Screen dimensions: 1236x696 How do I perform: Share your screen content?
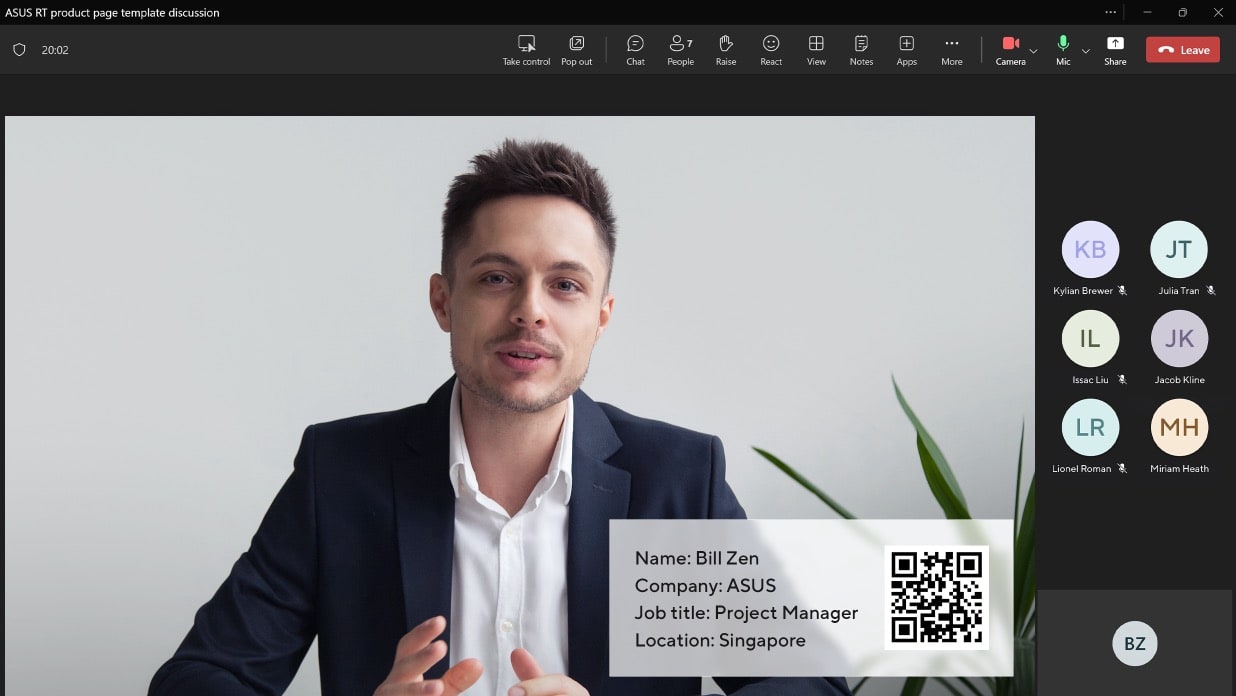point(1115,50)
